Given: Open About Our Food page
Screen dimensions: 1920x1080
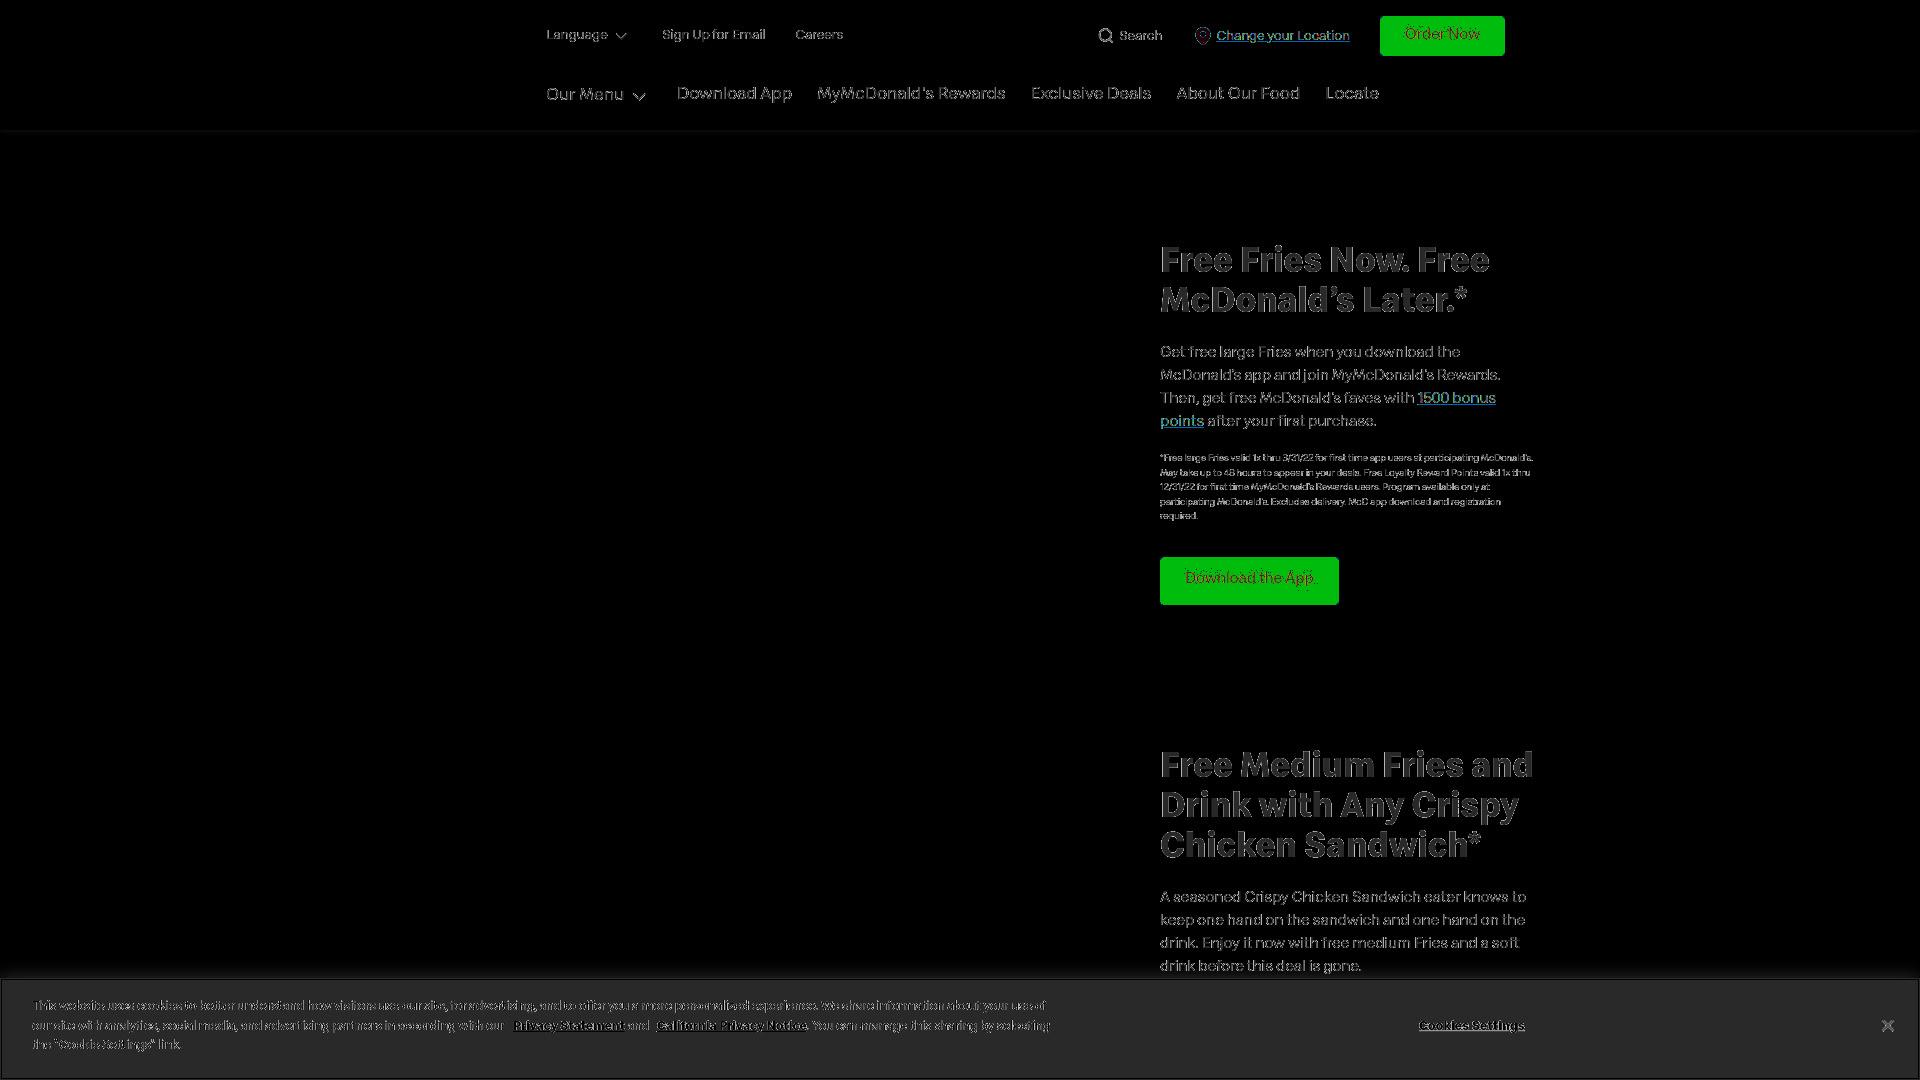Looking at the screenshot, I should [1238, 93].
